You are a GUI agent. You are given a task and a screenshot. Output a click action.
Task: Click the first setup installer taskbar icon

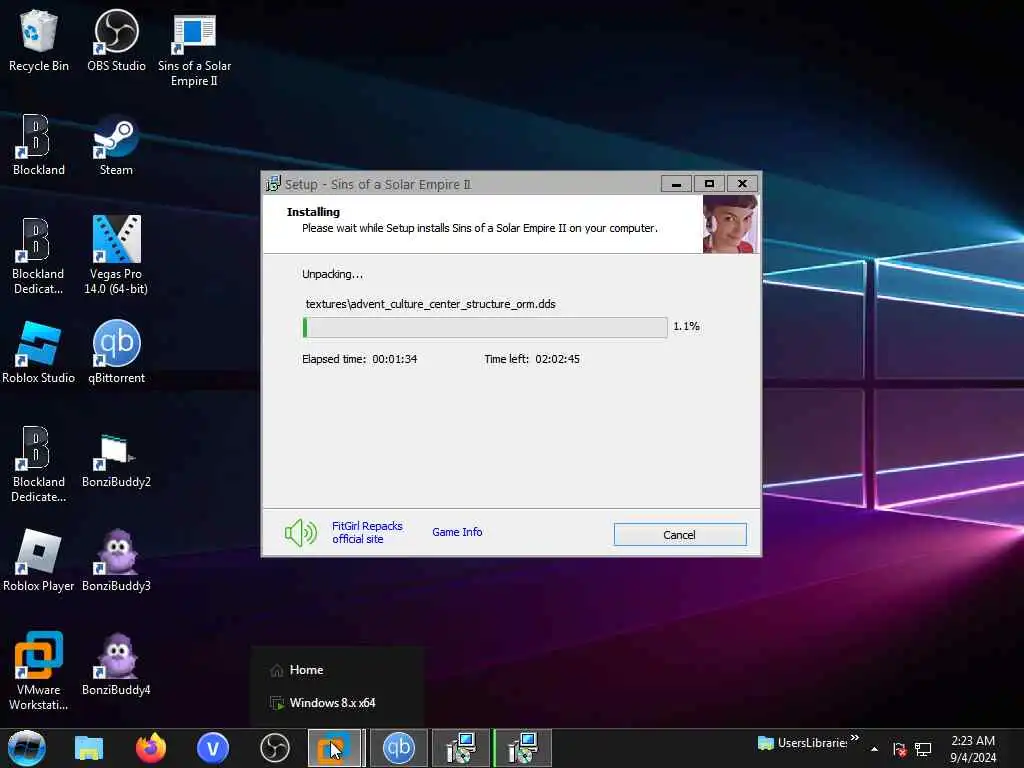(x=461, y=748)
